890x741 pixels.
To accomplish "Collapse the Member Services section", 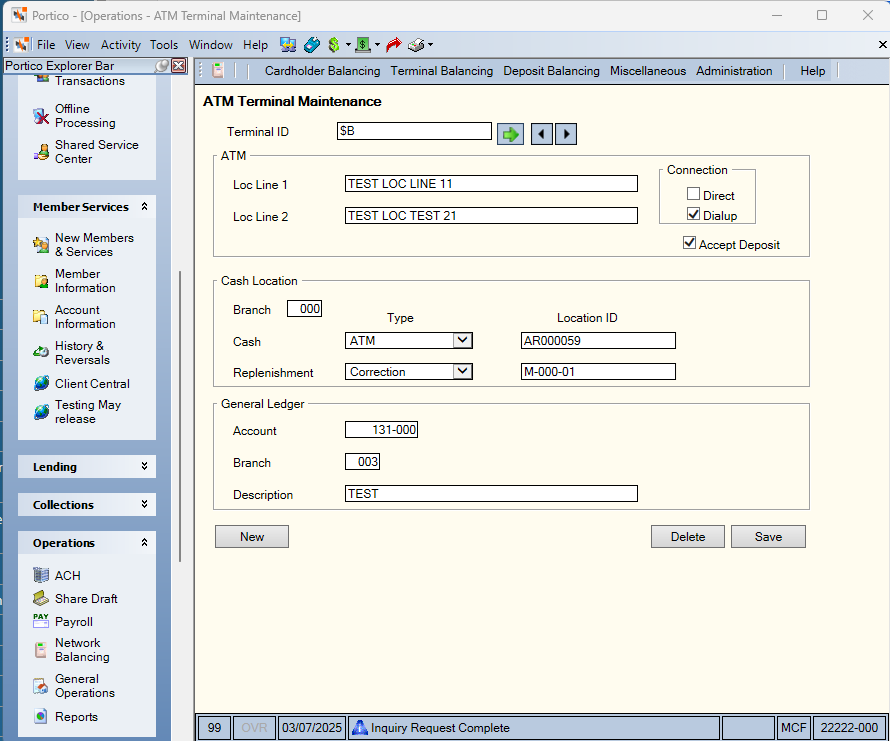I will coord(144,207).
